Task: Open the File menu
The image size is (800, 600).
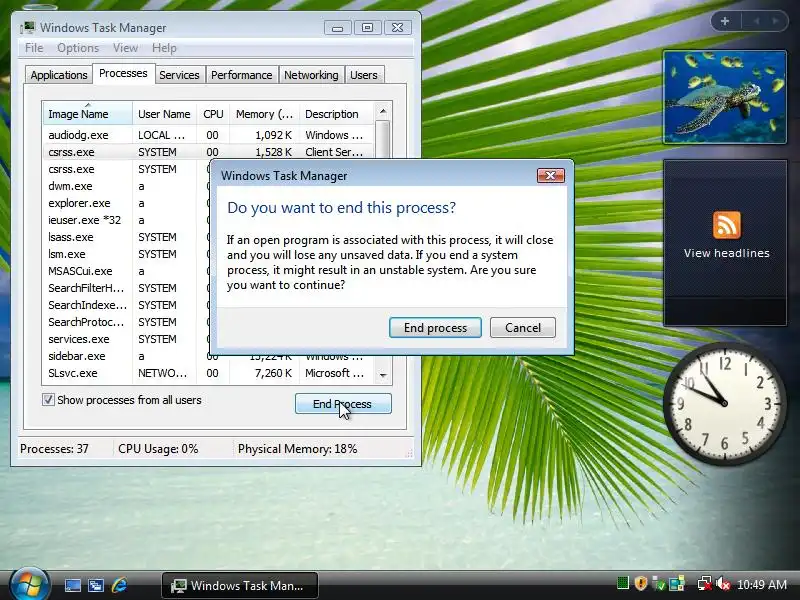Action: (34, 48)
